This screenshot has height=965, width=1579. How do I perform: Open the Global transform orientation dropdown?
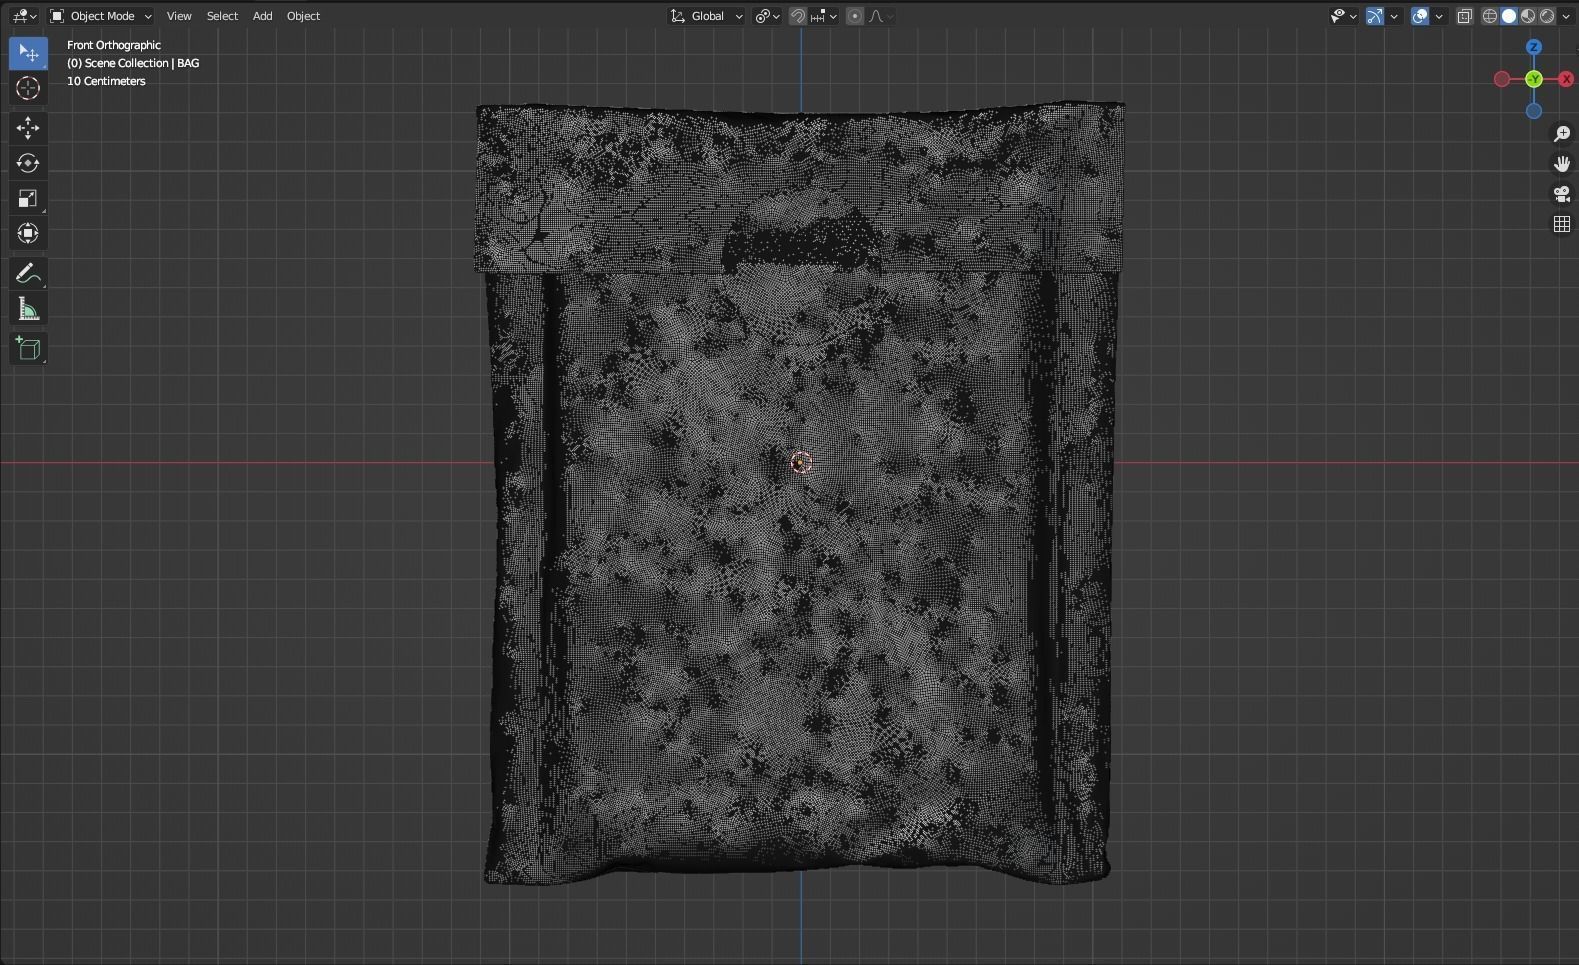coord(707,16)
